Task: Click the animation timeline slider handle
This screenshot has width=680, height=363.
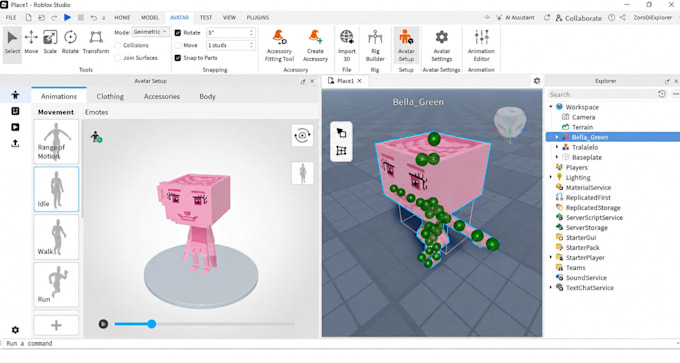Action: point(151,324)
